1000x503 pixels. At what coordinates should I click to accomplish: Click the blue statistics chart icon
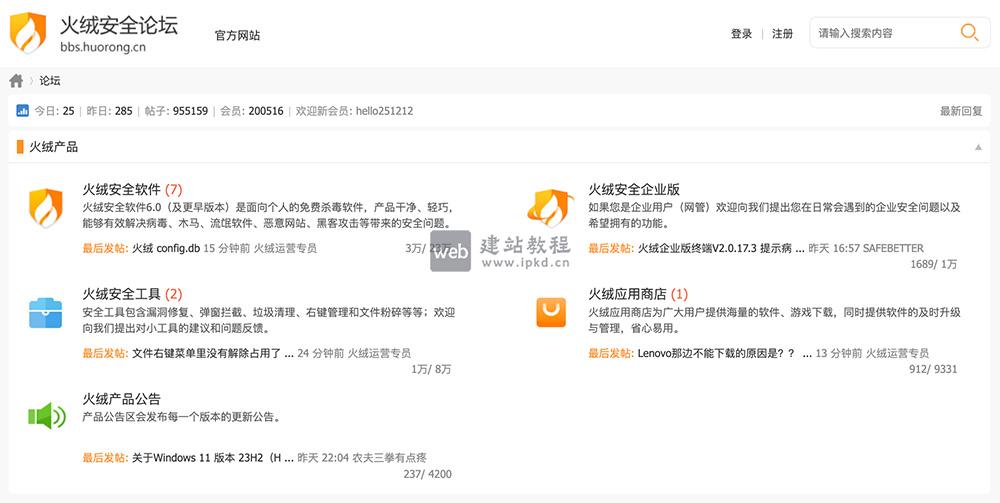pyautogui.click(x=22, y=111)
